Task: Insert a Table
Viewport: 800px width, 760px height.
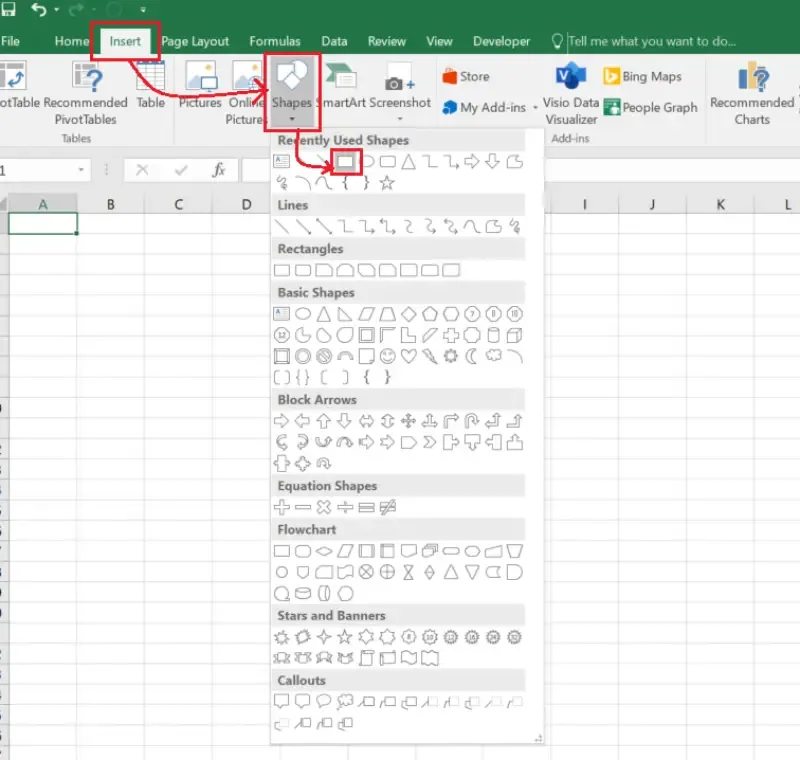Action: [x=151, y=85]
